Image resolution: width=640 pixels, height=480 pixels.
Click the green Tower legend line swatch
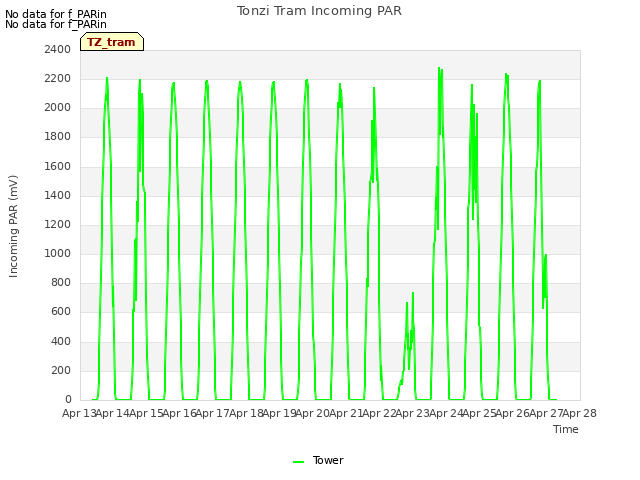point(299,462)
